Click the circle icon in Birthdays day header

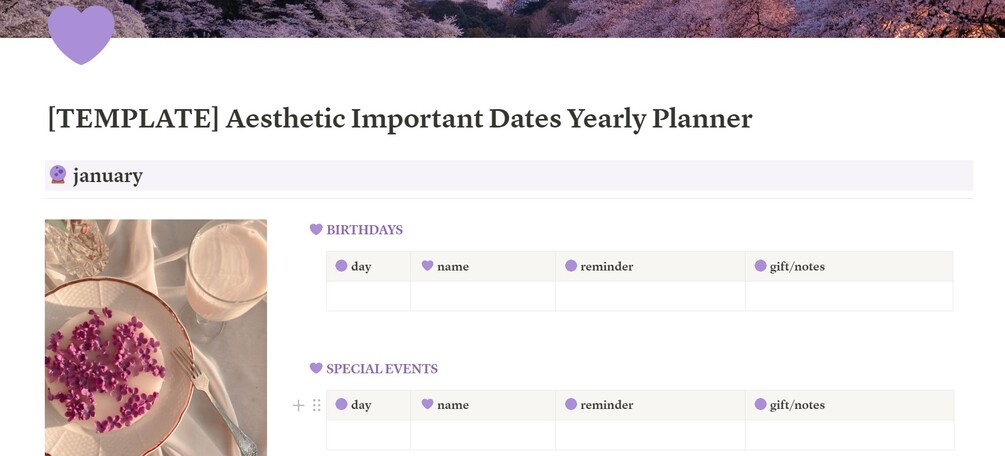point(341,266)
